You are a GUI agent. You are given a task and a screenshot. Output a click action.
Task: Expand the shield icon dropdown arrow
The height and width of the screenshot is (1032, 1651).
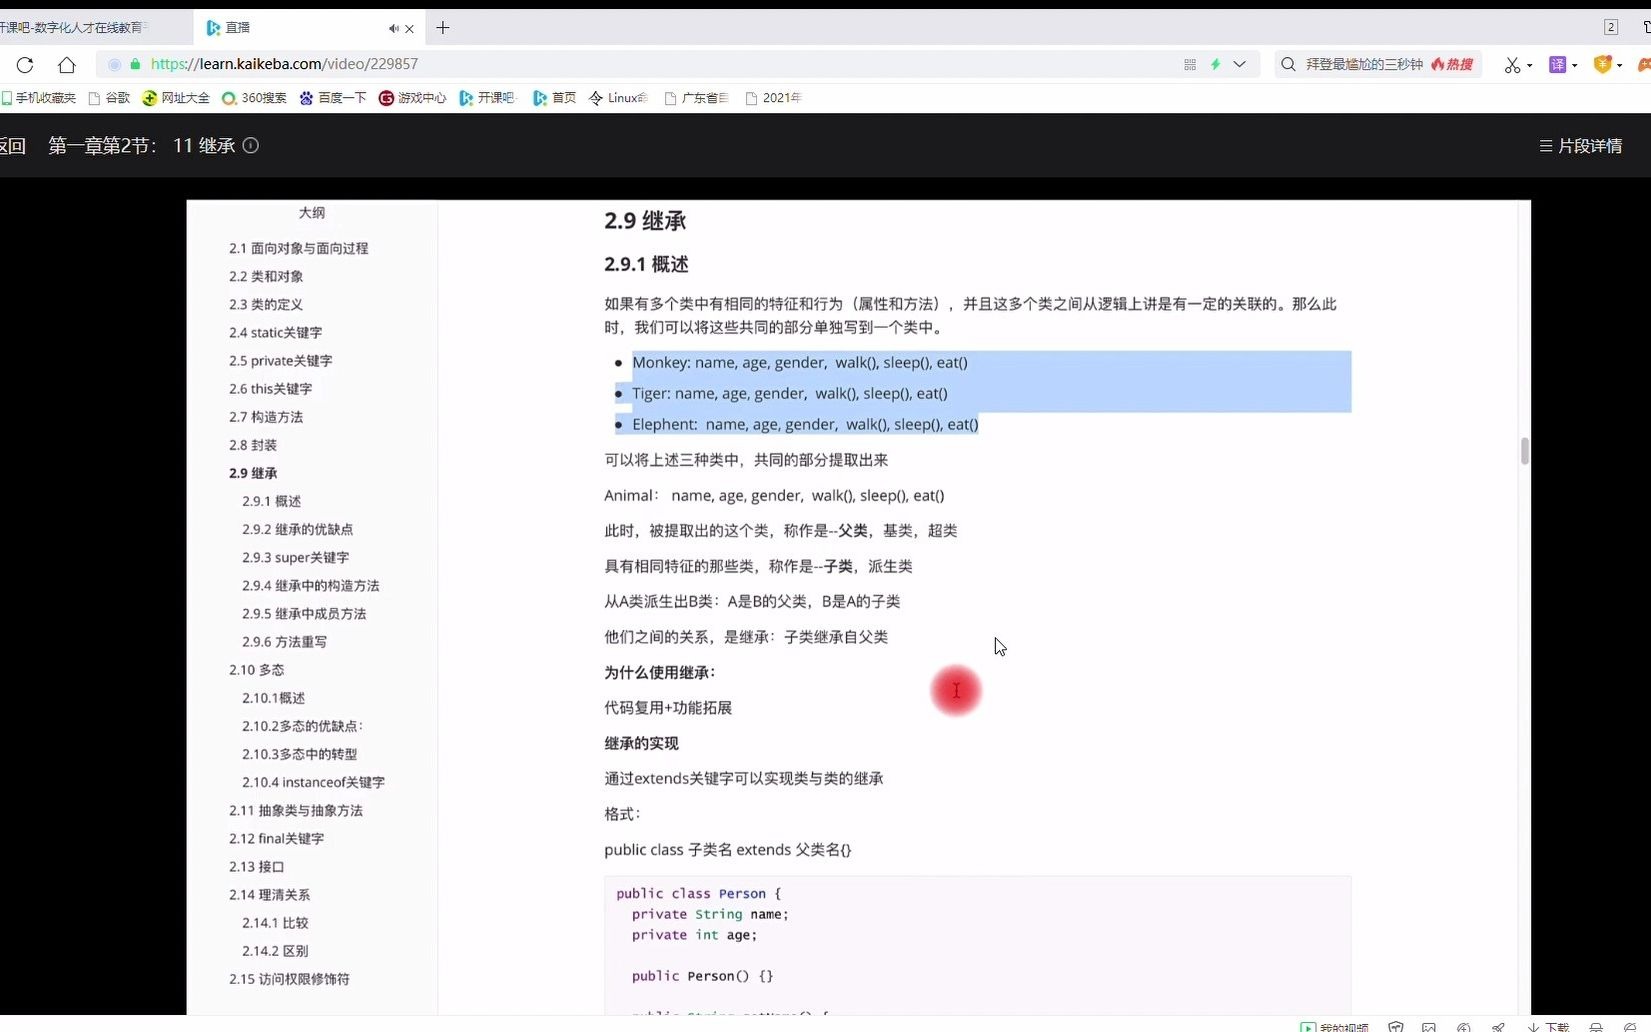(x=1619, y=66)
